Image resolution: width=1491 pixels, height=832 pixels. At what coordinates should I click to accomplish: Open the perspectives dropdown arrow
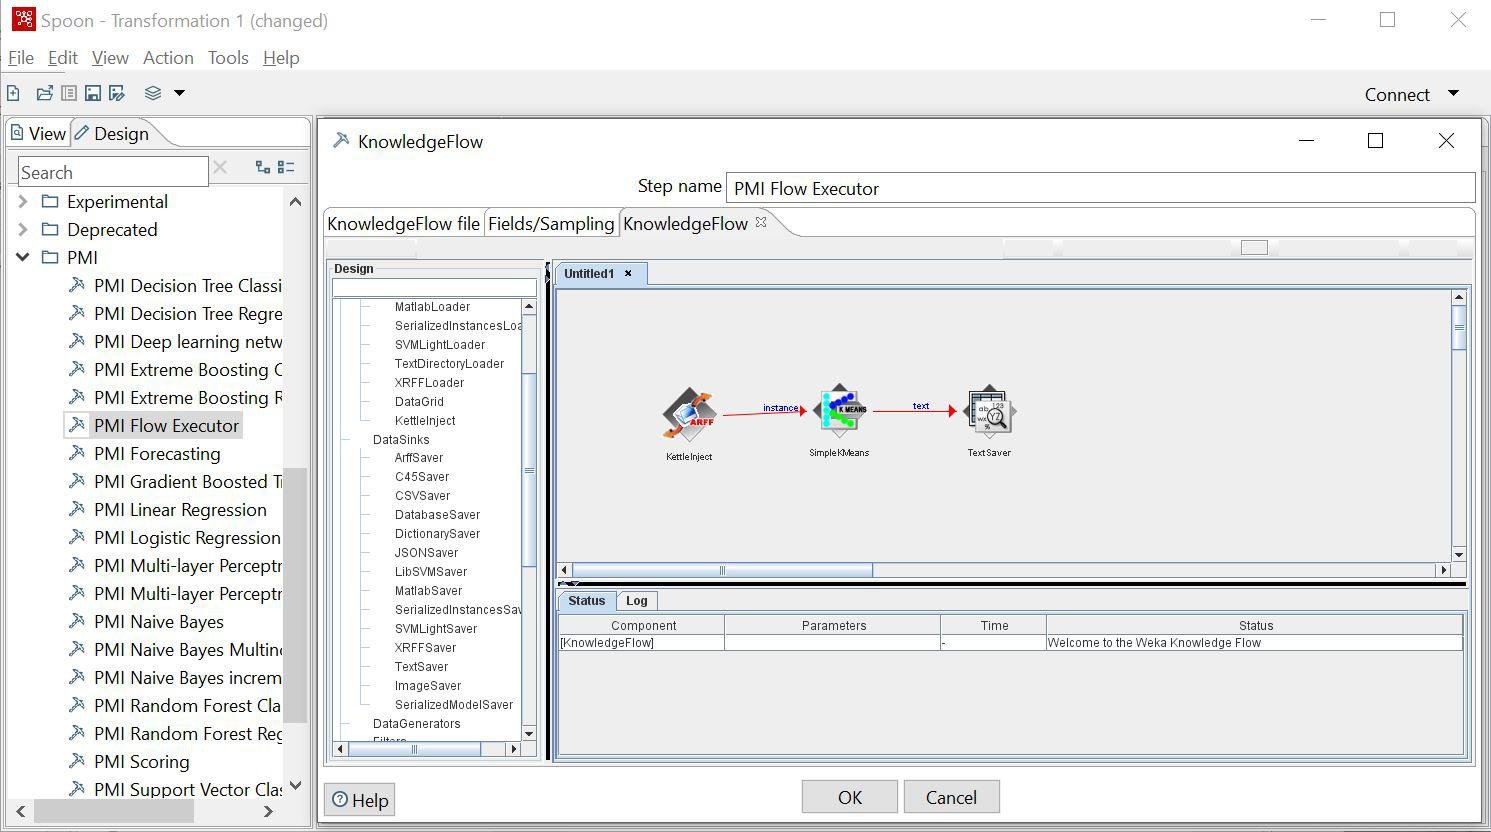pyautogui.click(x=180, y=93)
